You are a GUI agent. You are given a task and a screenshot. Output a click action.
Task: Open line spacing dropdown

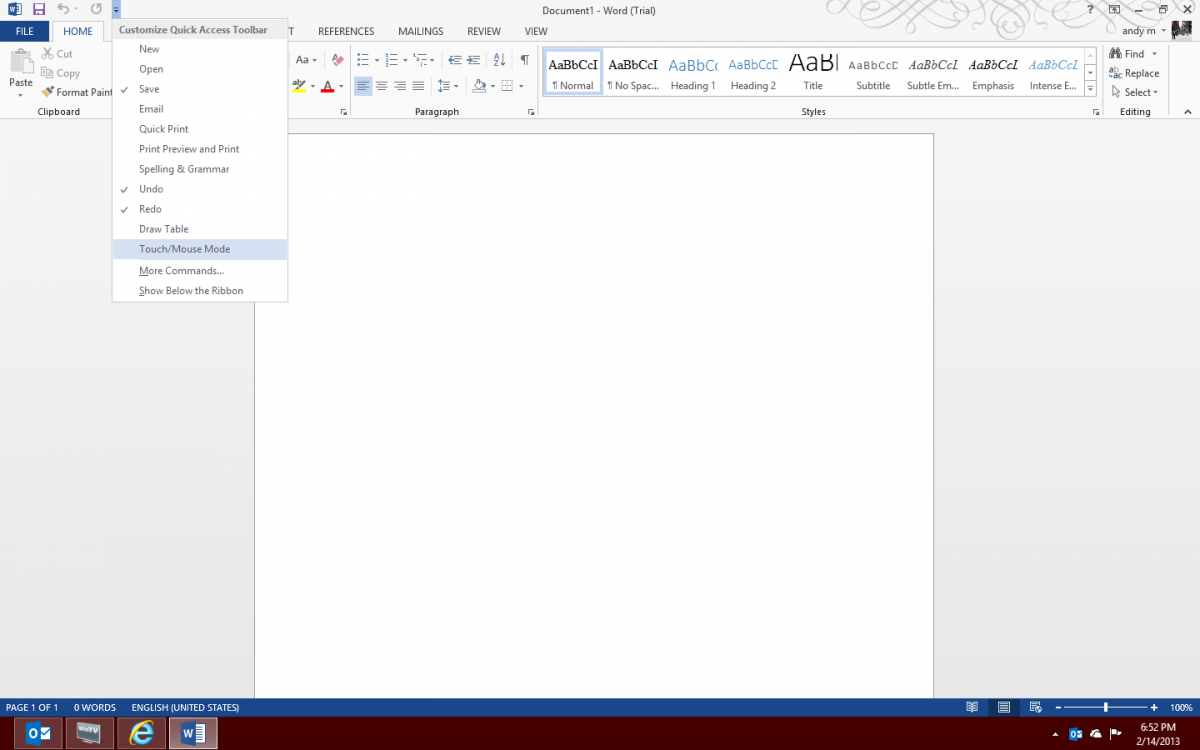coord(449,86)
